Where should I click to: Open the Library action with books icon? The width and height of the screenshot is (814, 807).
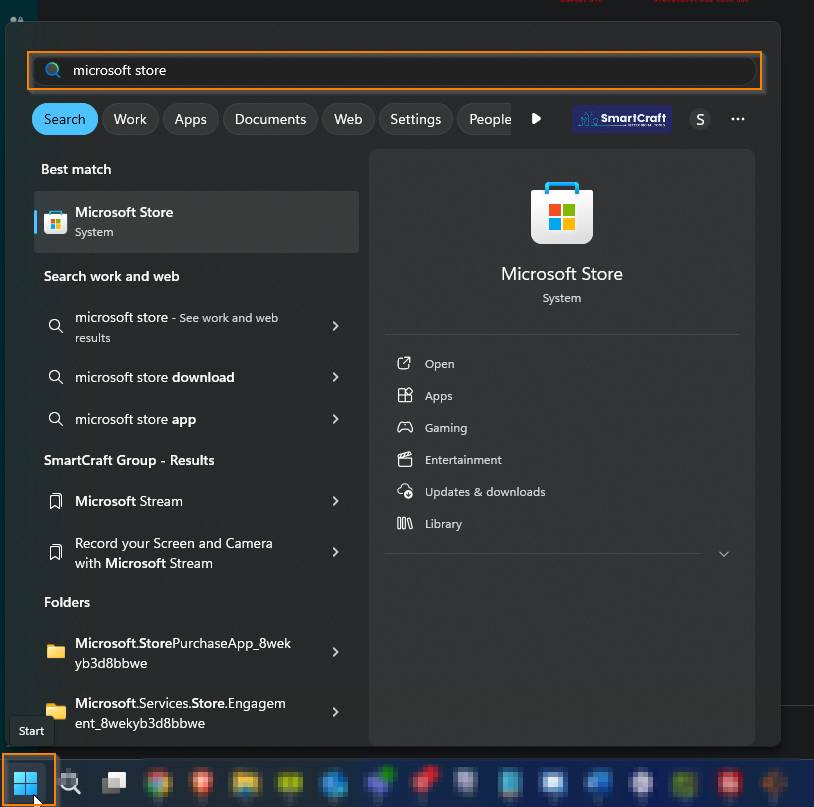coord(429,524)
